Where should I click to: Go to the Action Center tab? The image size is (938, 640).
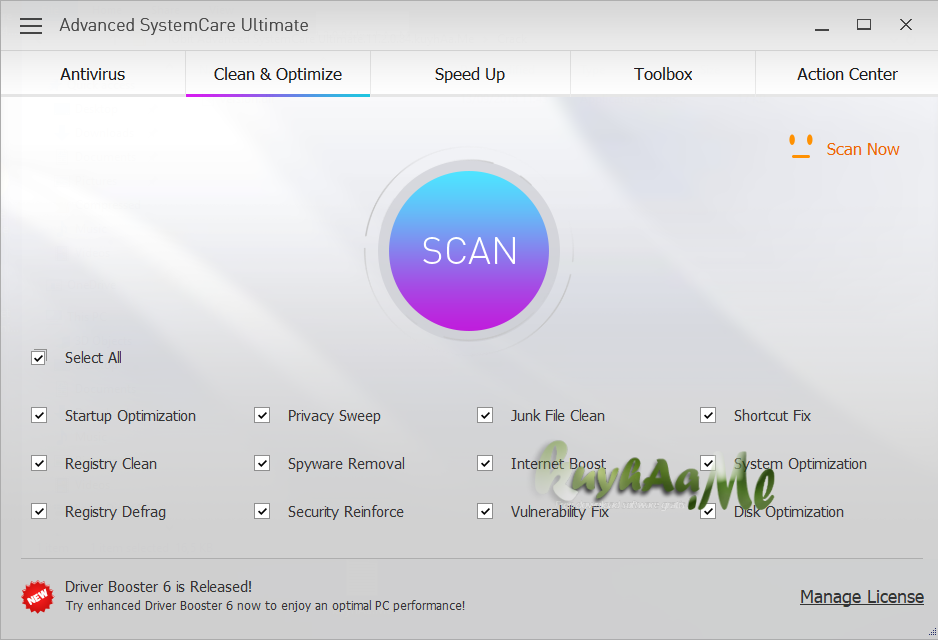tap(847, 74)
